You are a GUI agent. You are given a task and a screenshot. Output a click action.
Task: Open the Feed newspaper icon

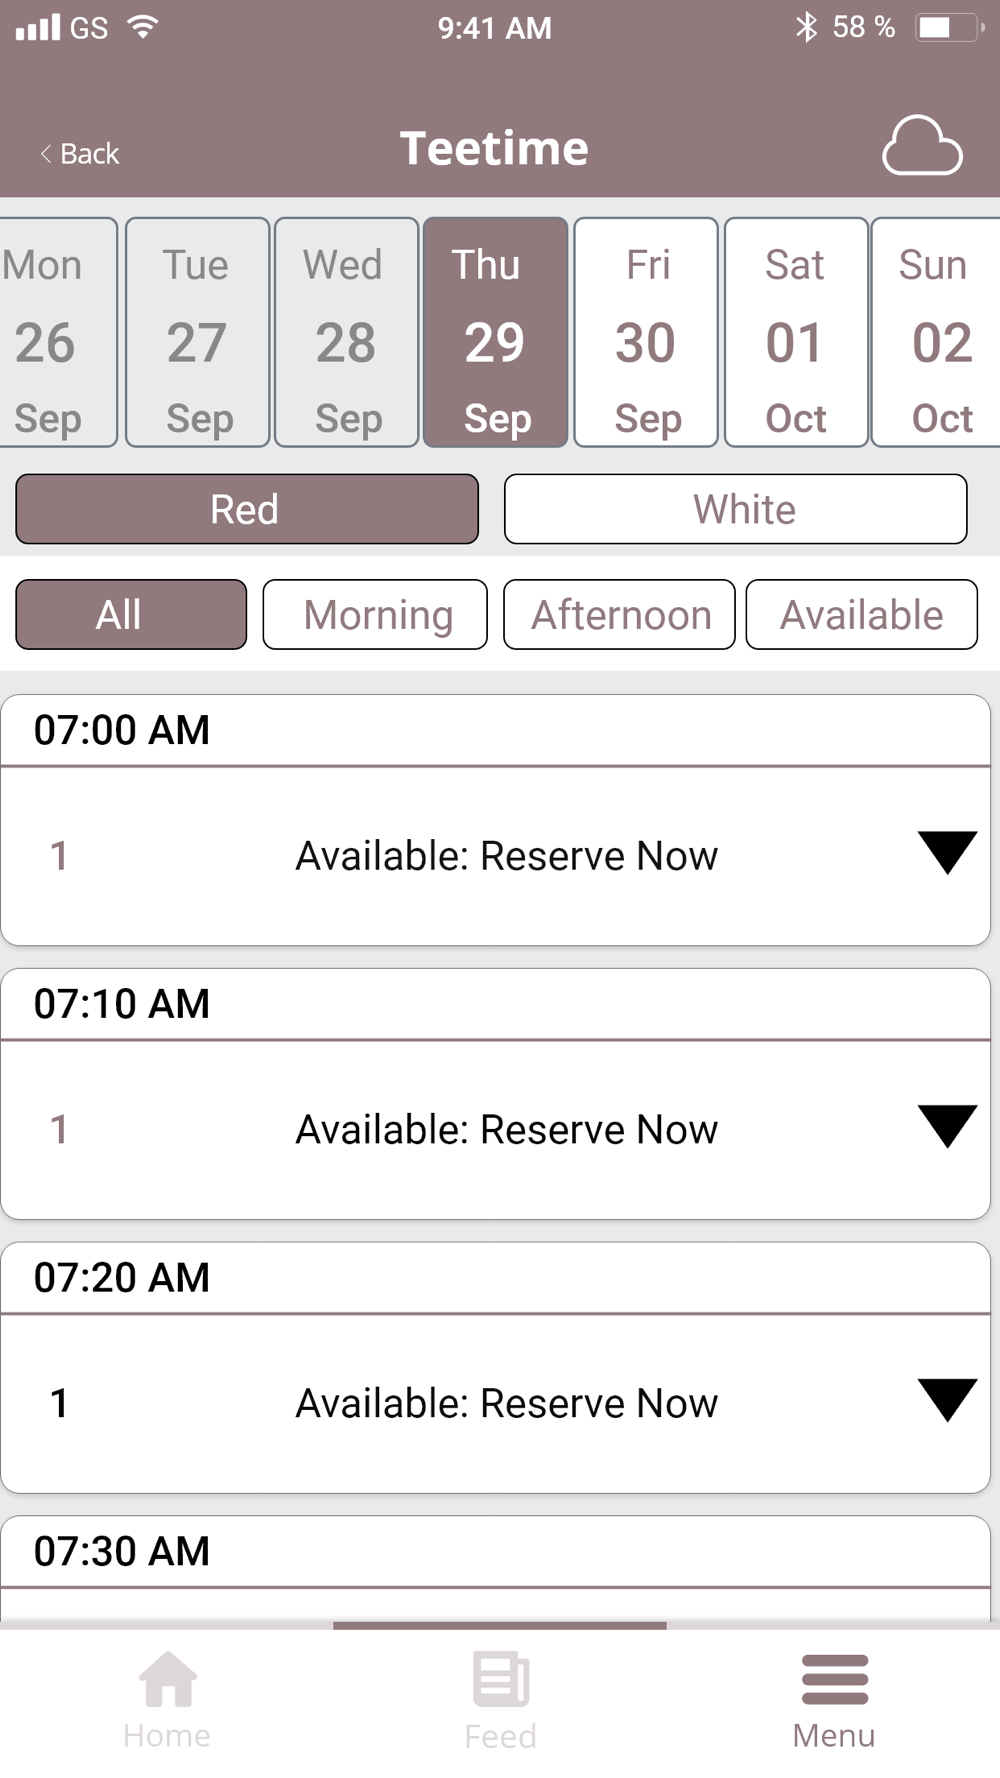501,1679
